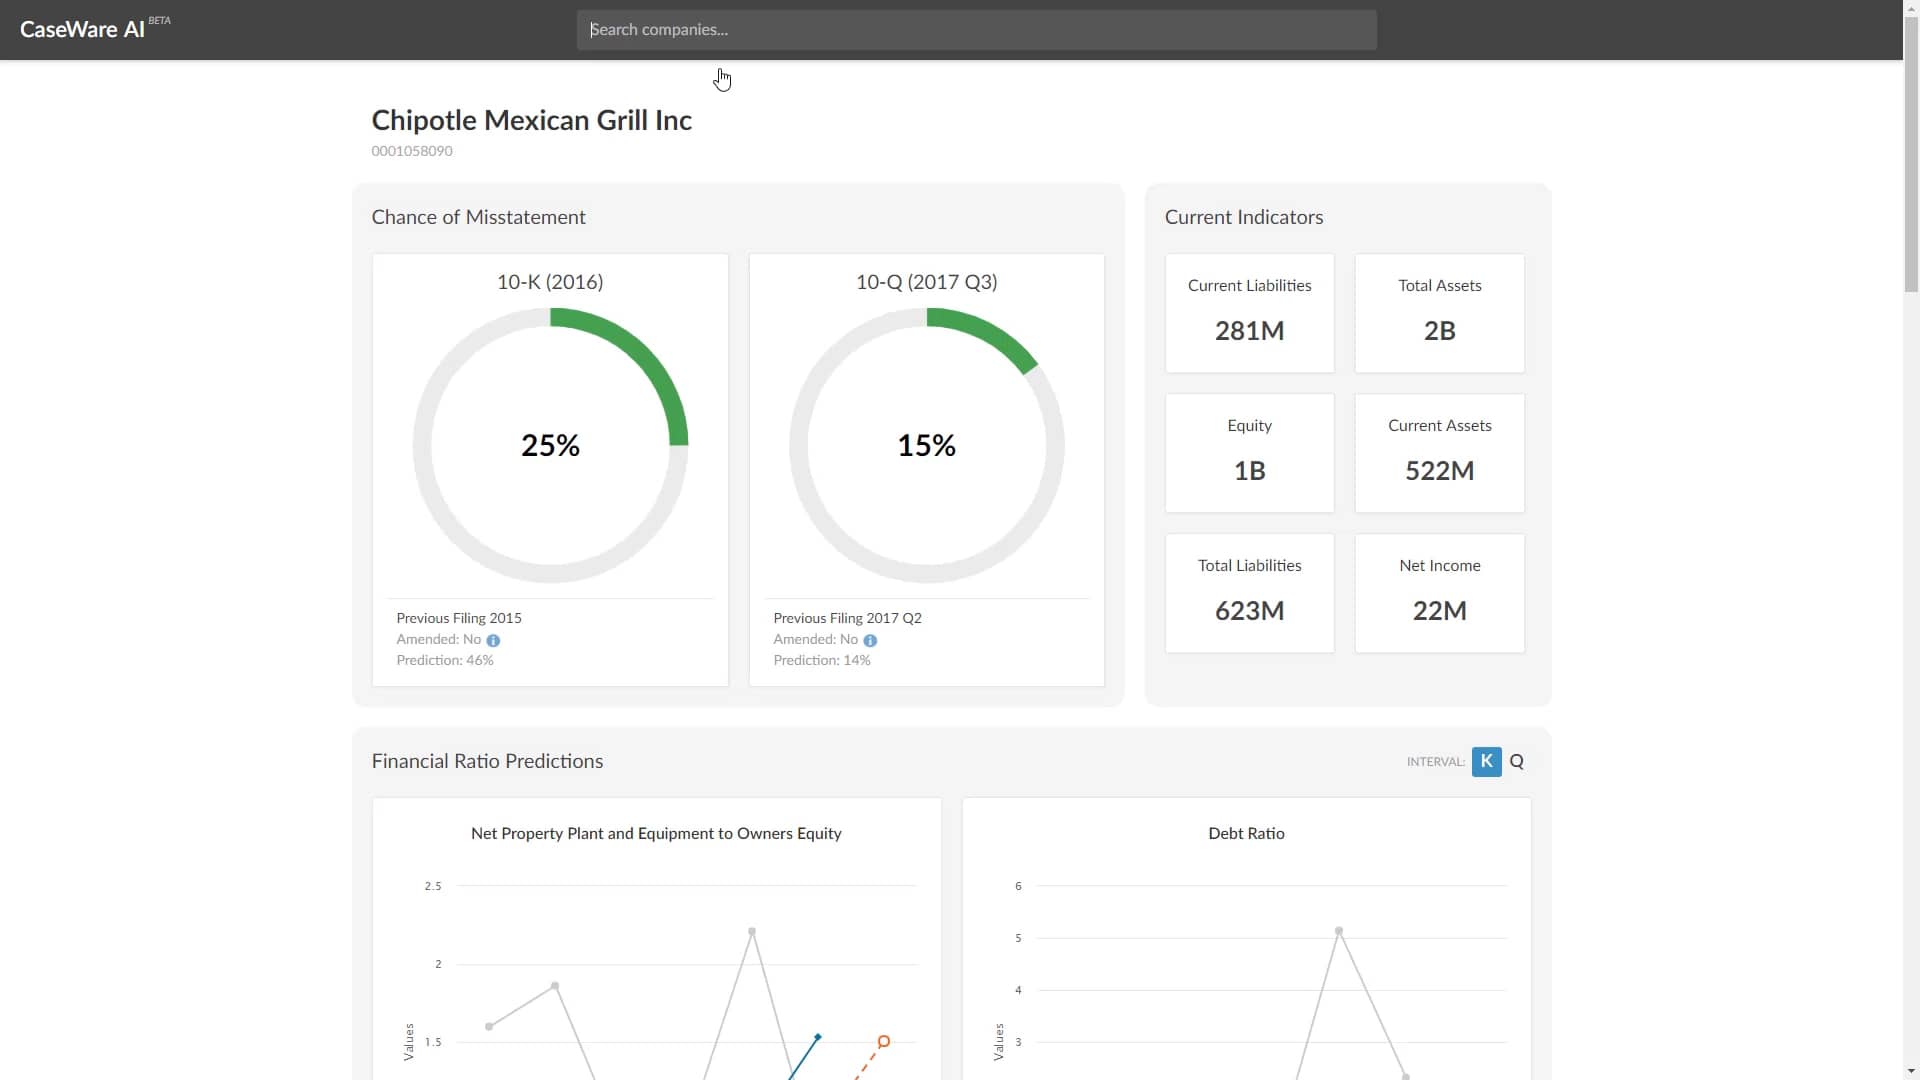Click the Chipotle Mexican Grill Inc heading

[531, 120]
